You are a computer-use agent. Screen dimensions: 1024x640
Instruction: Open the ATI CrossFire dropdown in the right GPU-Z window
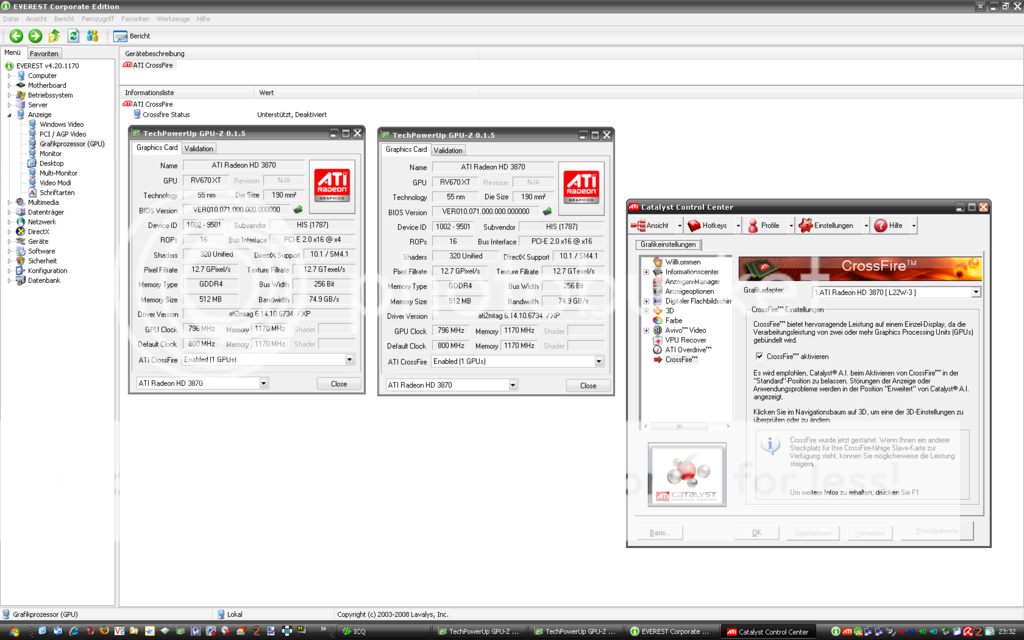point(599,361)
